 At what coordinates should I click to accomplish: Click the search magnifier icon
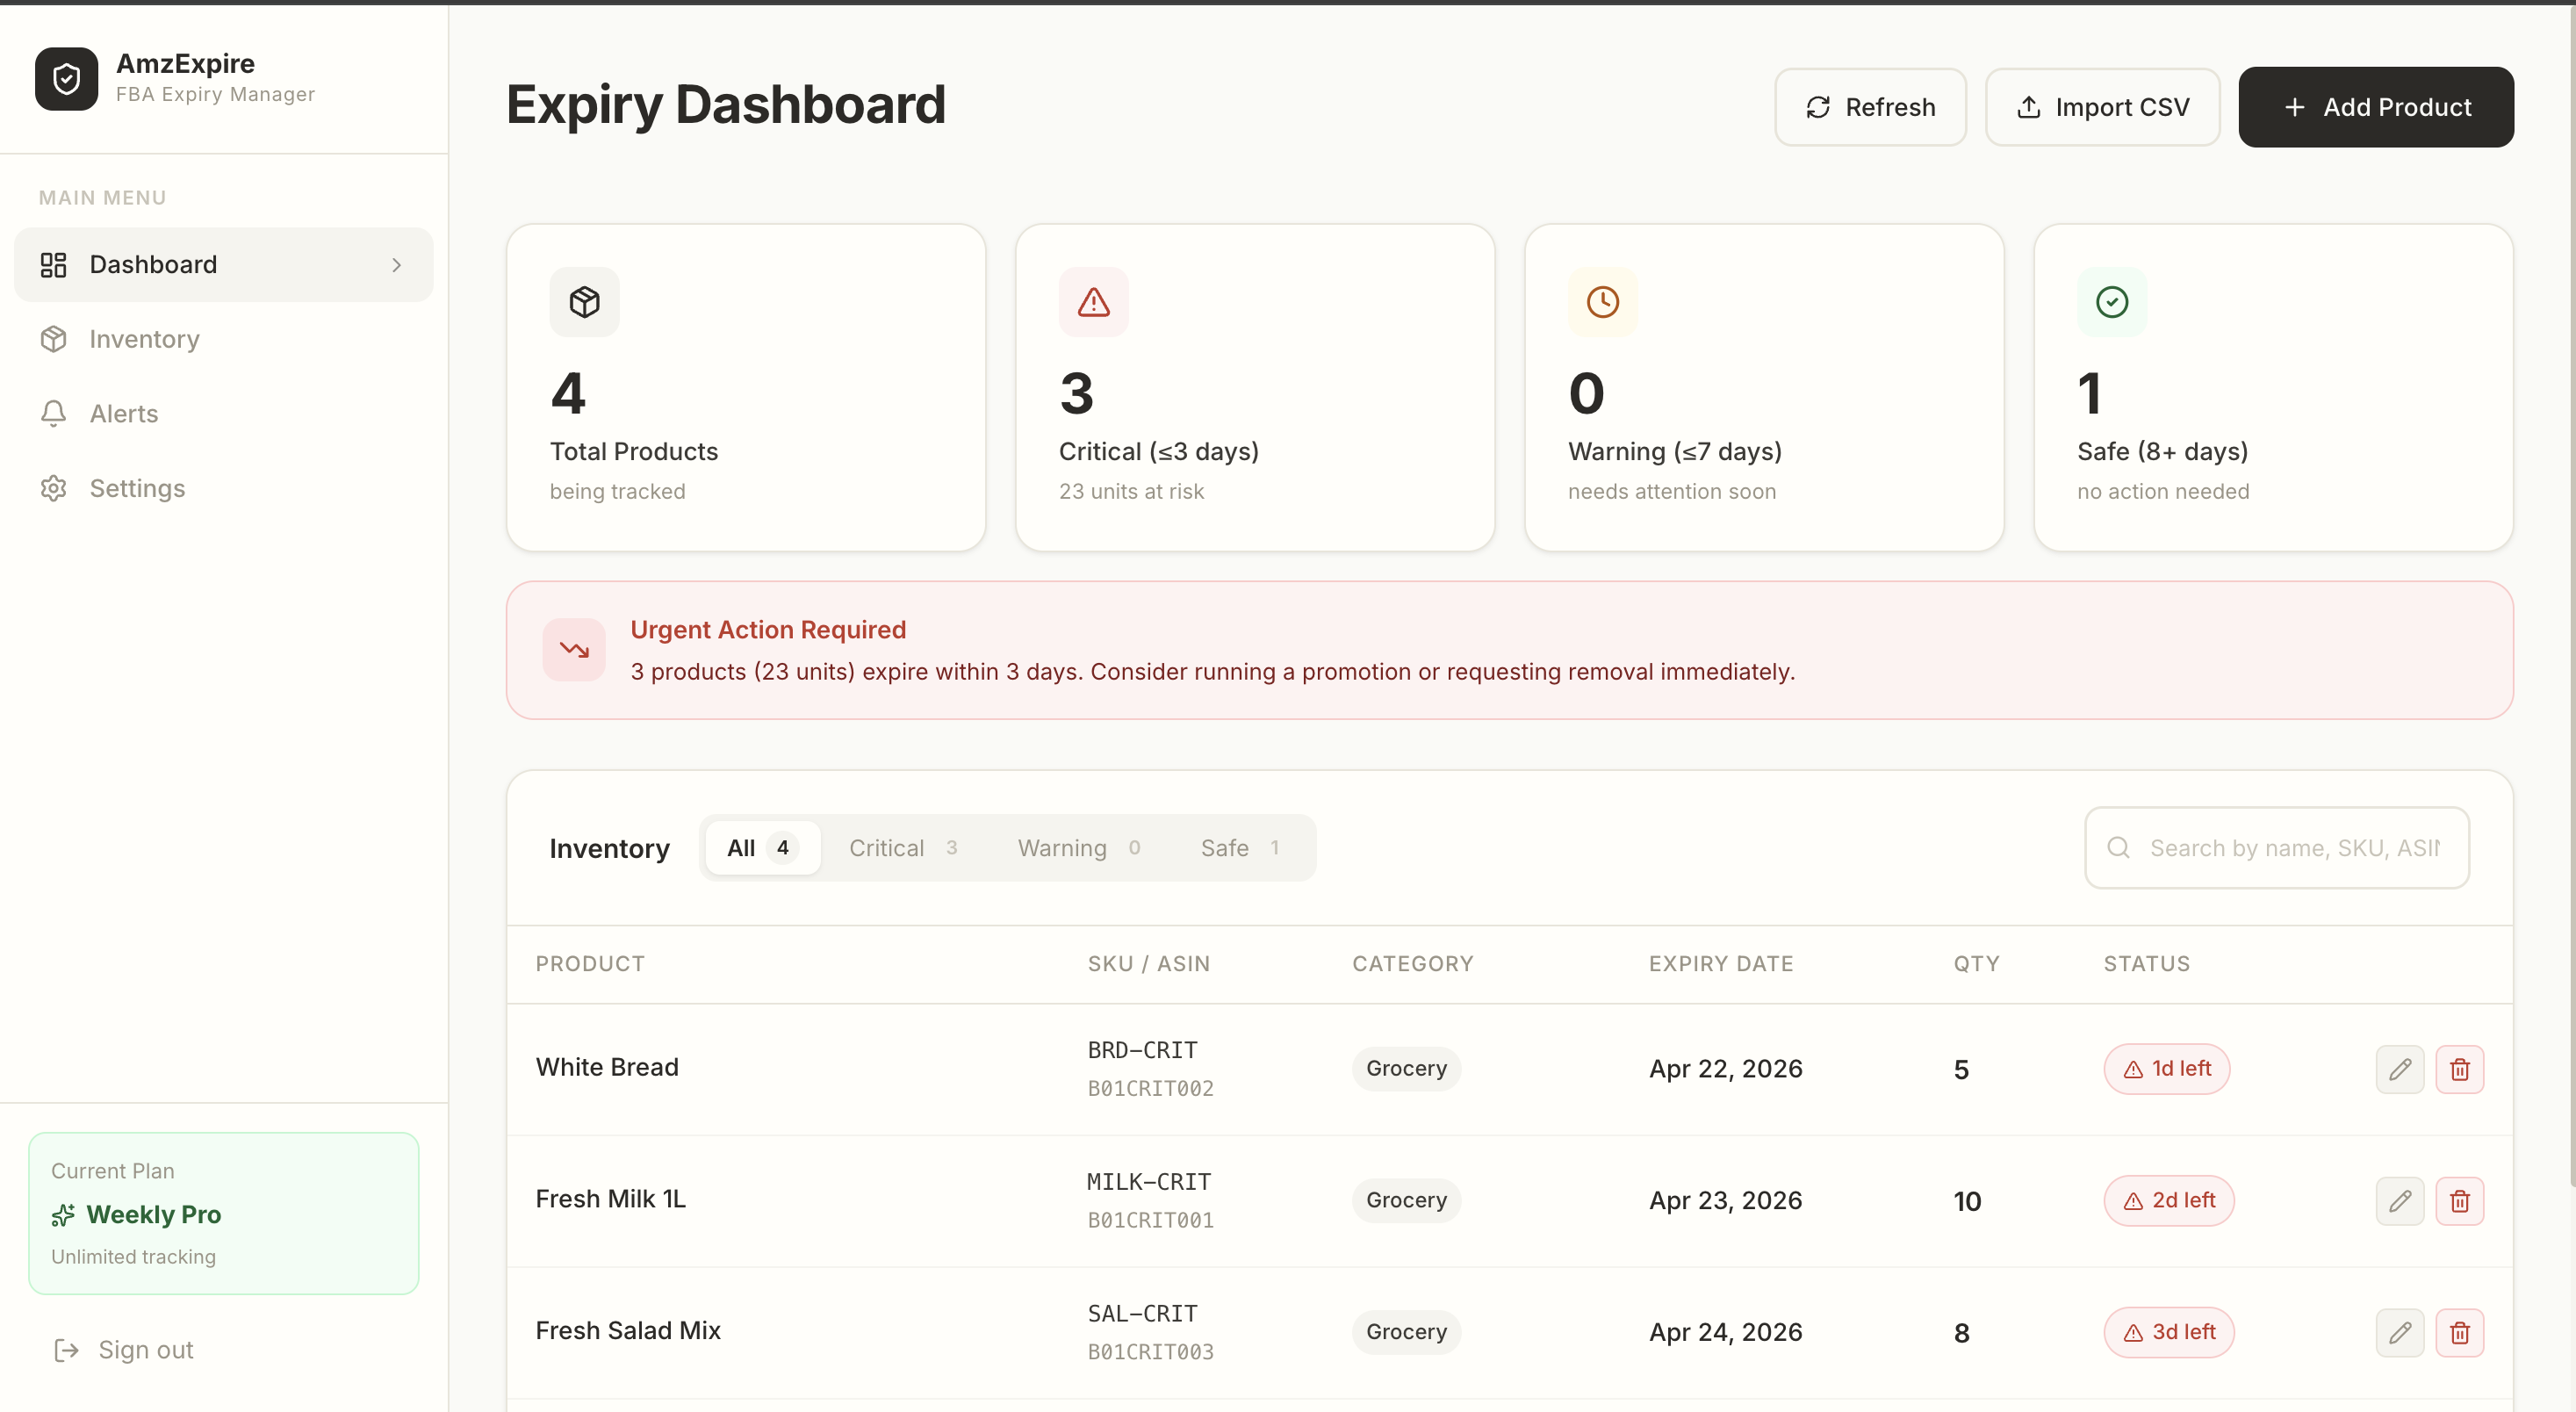tap(2118, 848)
